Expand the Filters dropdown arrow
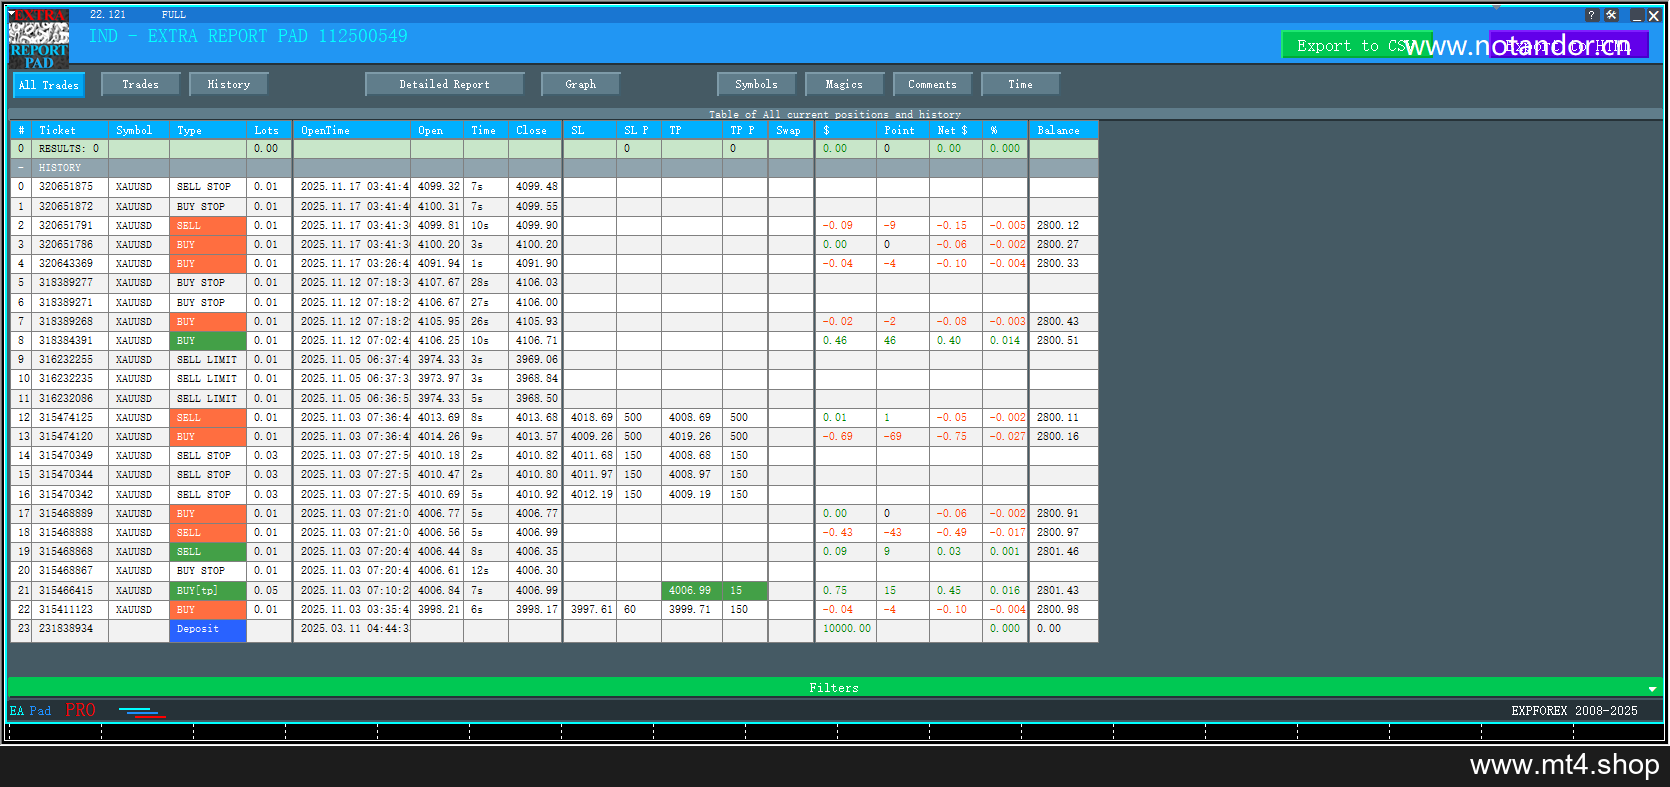Screen dimensions: 1670x787 click(1652, 688)
